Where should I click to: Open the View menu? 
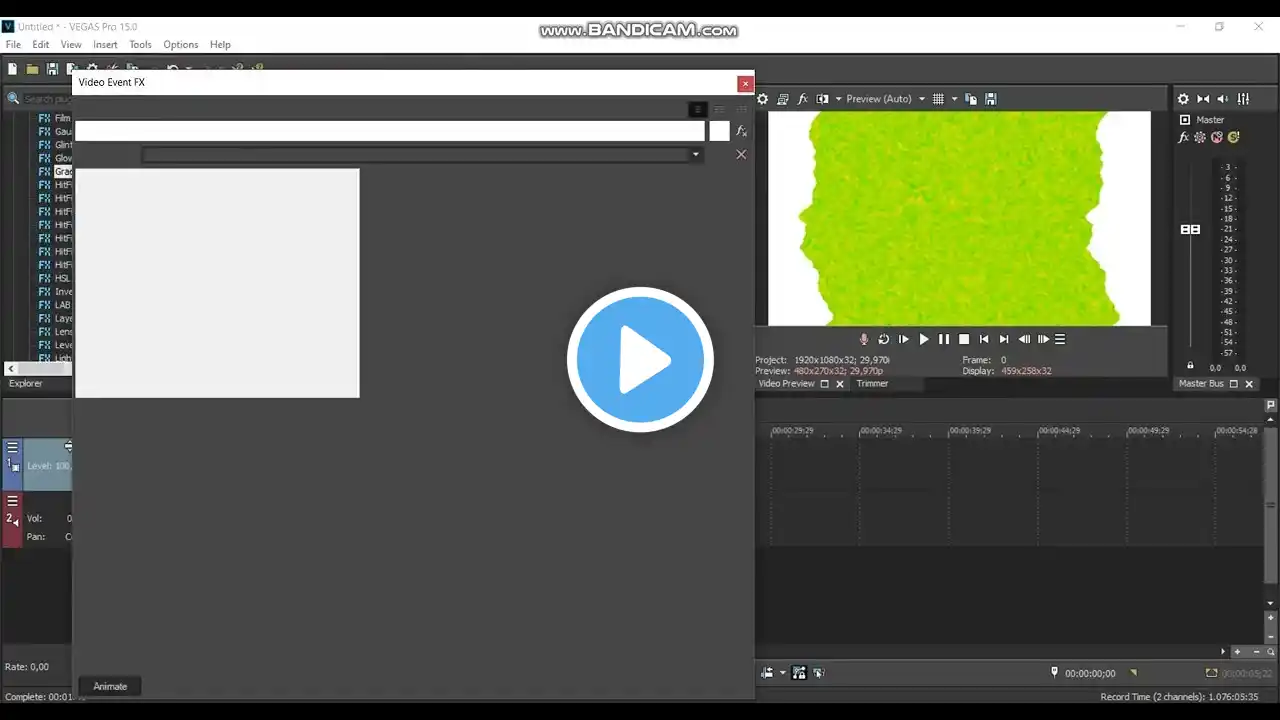pyautogui.click(x=71, y=45)
